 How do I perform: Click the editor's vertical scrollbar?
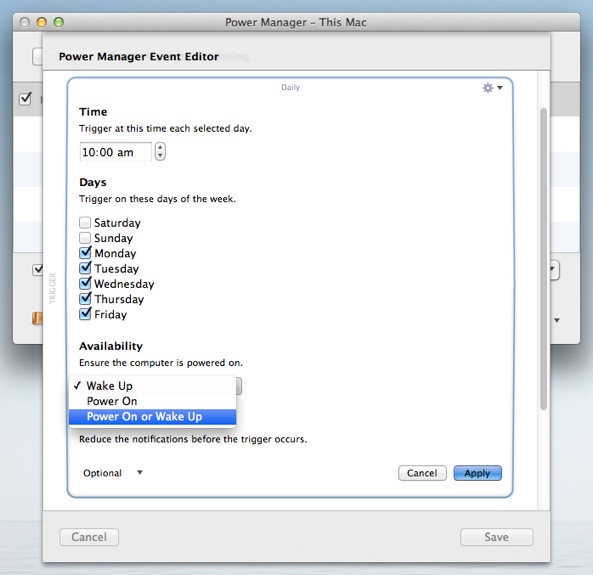coord(543,259)
